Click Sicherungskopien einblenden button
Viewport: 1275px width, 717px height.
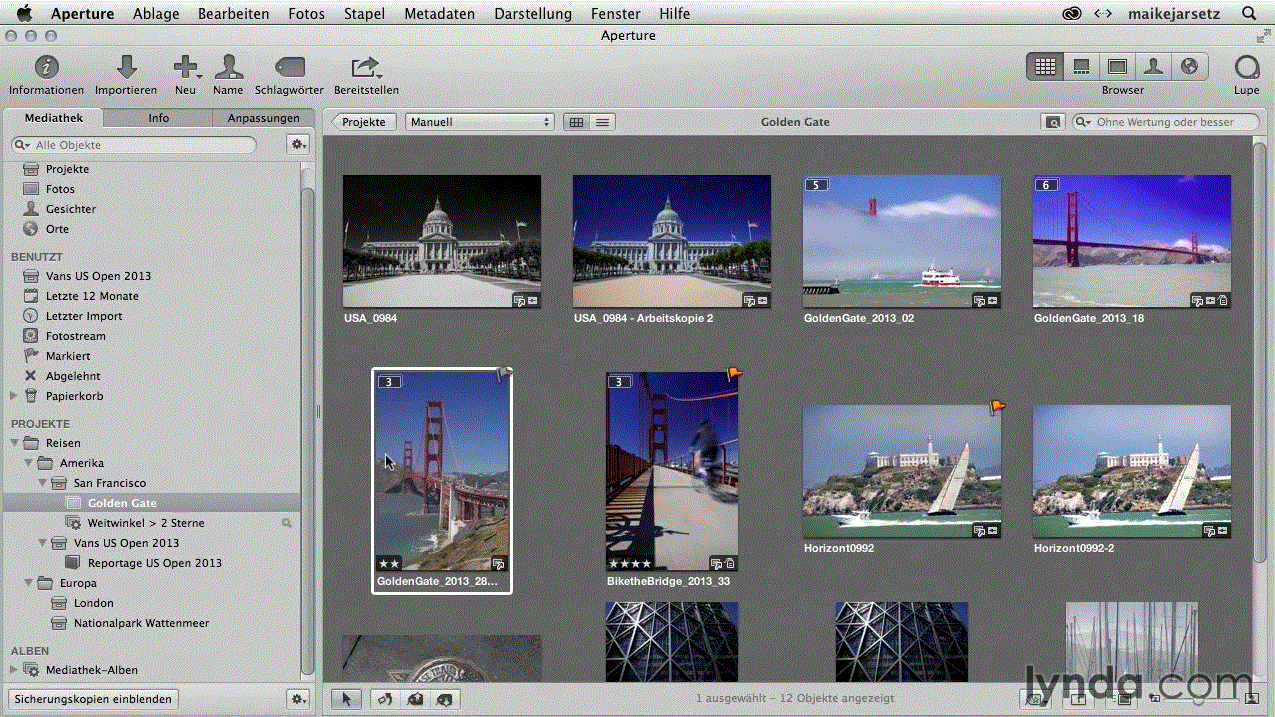click(94, 699)
